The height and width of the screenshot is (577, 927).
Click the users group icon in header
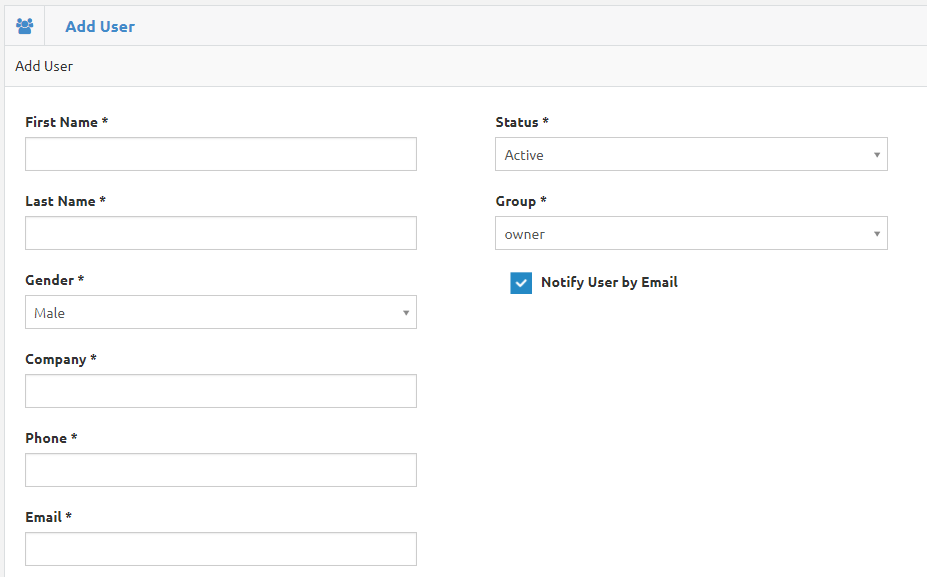[24, 27]
